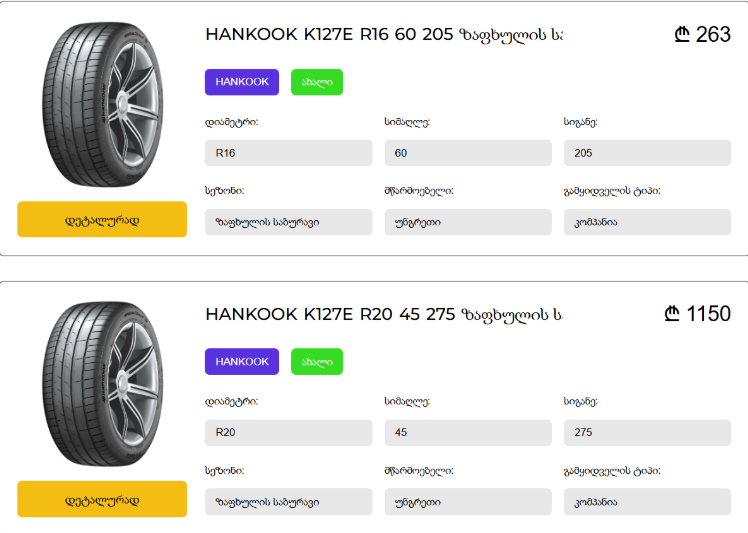The width and height of the screenshot is (748, 533).
Task: Open HANKOOK K127E R20 45 275 title
Action: click(384, 315)
